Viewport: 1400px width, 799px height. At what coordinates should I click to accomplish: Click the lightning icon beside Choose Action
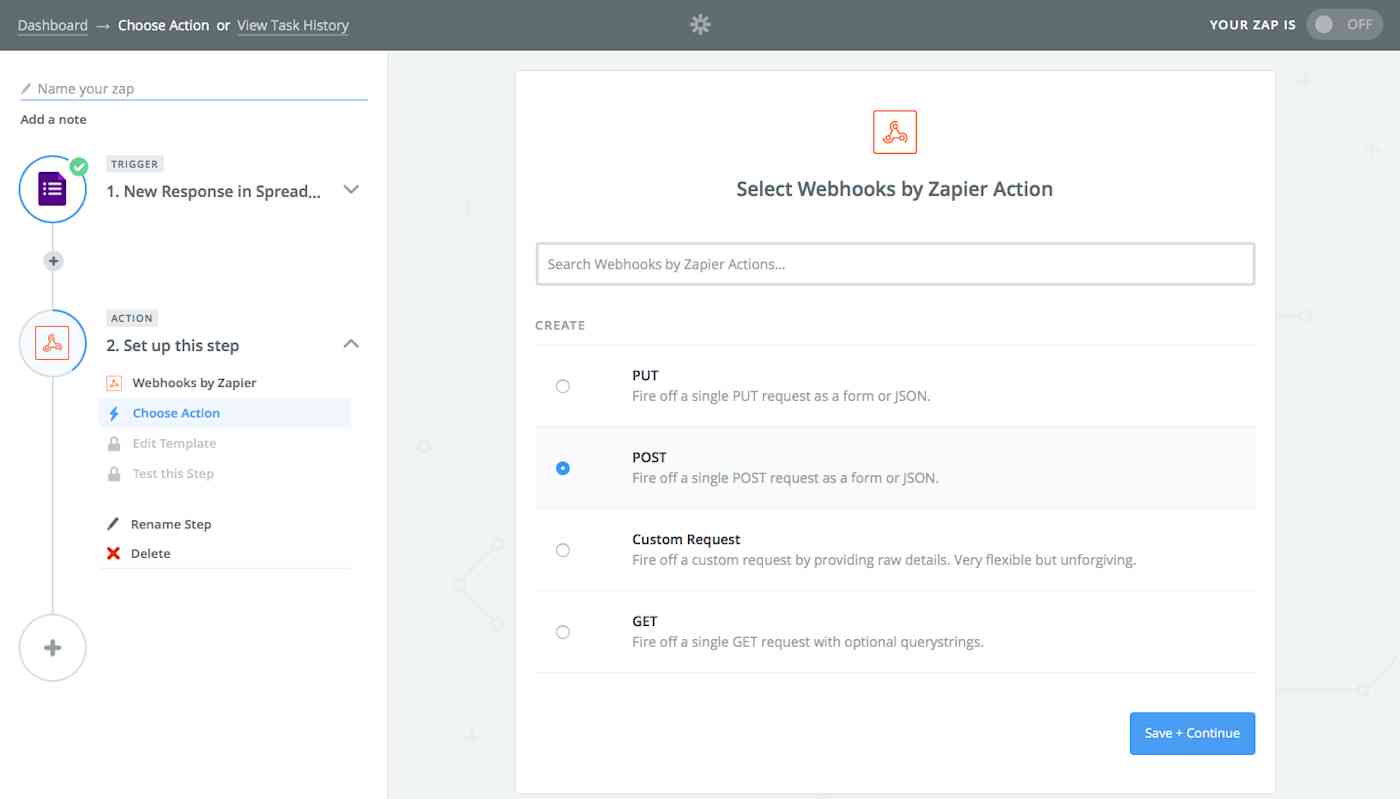click(x=113, y=412)
